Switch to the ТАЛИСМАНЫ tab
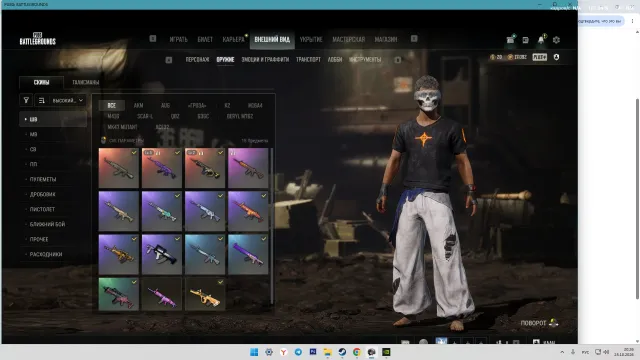This screenshot has height=360, width=640. pos(86,82)
